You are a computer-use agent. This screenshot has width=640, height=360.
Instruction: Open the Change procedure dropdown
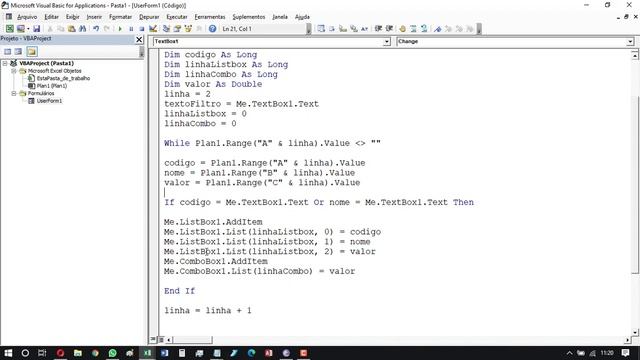click(x=630, y=42)
